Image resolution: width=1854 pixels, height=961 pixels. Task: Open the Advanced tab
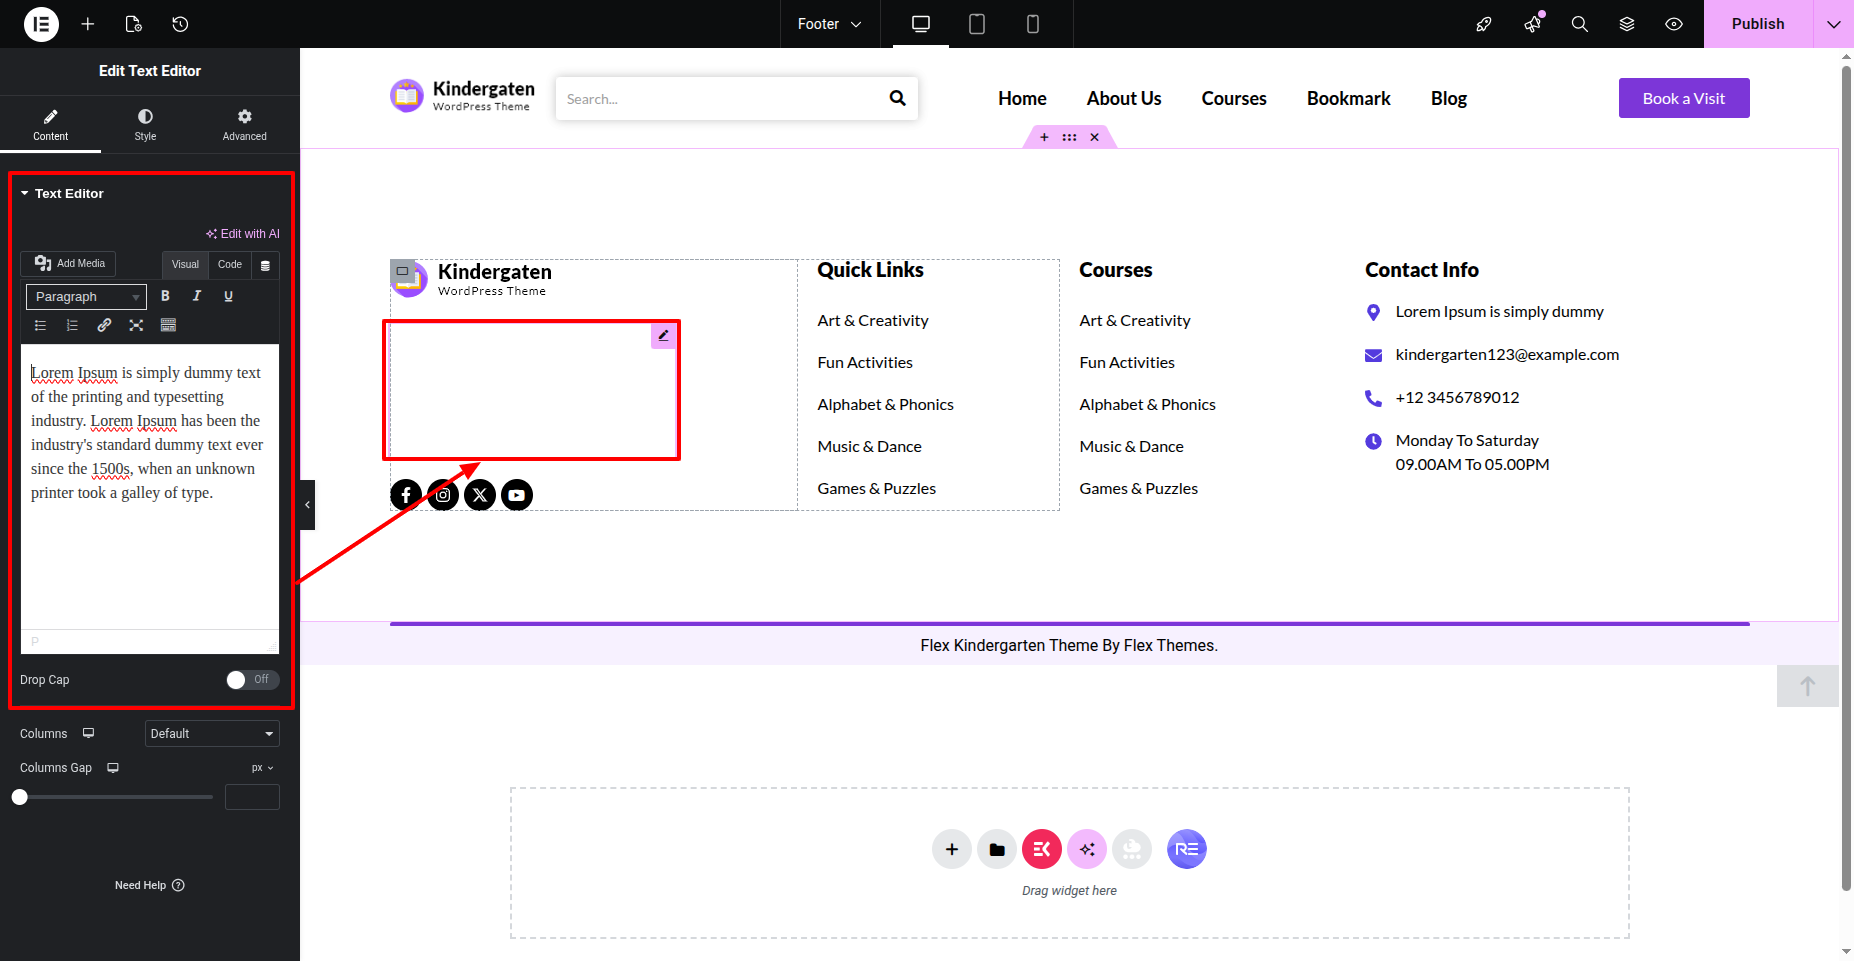click(x=244, y=124)
